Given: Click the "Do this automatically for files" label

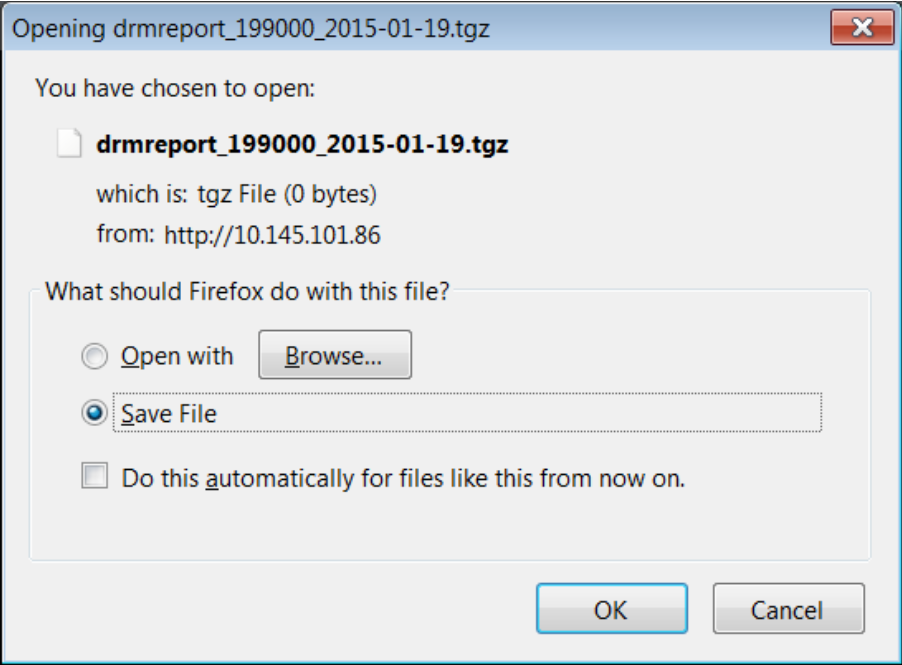Looking at the screenshot, I should [x=403, y=478].
